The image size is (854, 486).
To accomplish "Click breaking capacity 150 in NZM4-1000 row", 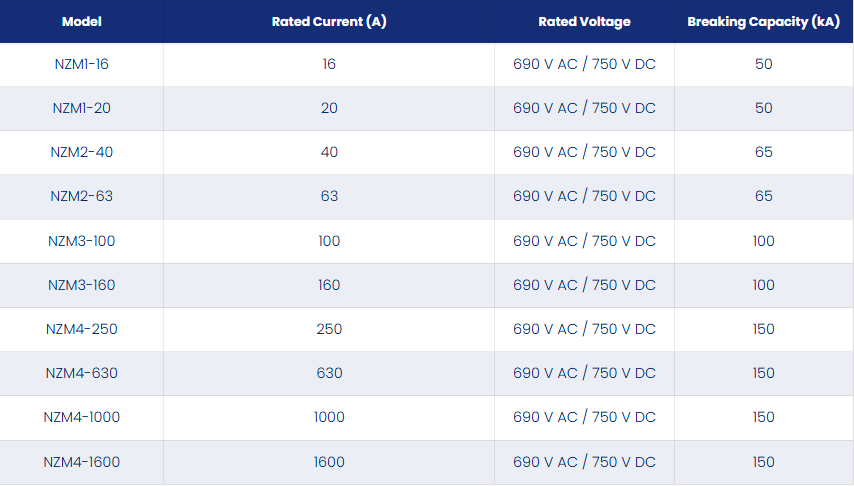I will pyautogui.click(x=764, y=417).
